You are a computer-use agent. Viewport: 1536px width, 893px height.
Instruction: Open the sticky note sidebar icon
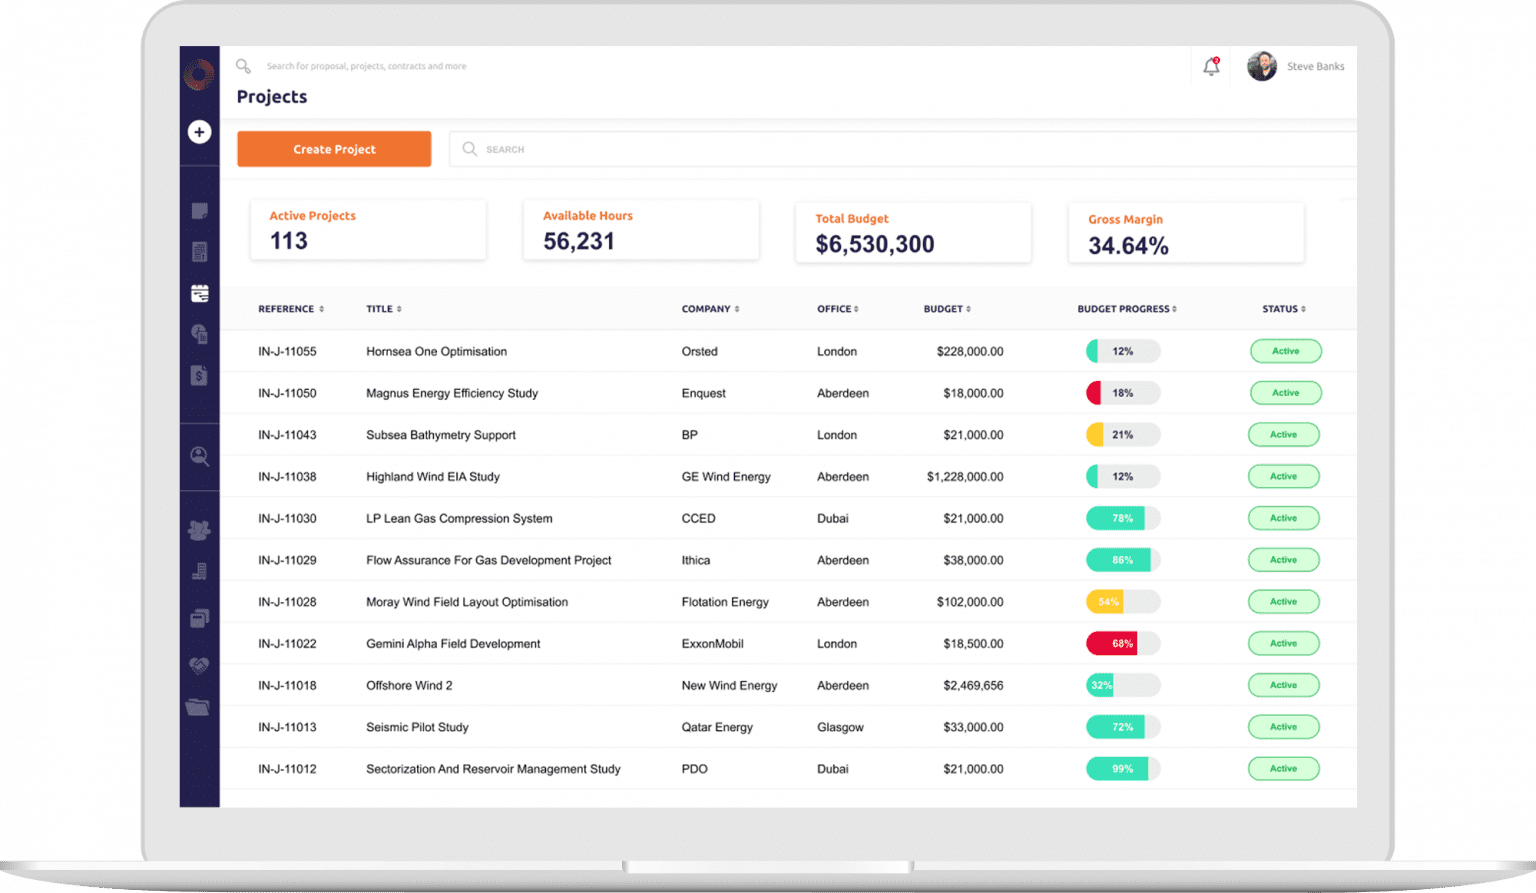(199, 211)
